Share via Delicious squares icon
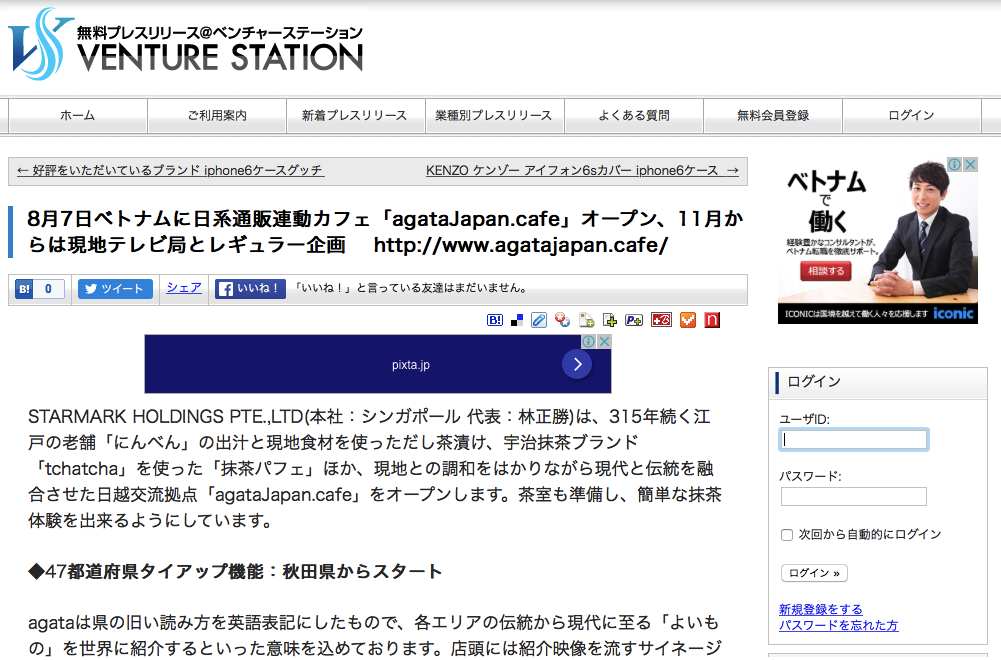Image resolution: width=1001 pixels, height=660 pixels. [517, 320]
